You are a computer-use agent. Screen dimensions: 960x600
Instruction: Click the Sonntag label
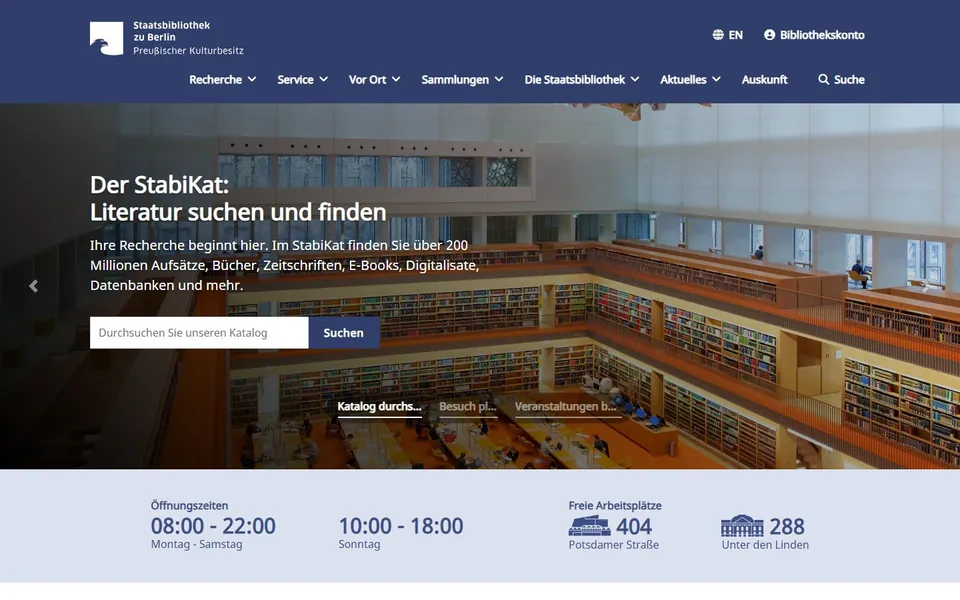click(x=359, y=544)
